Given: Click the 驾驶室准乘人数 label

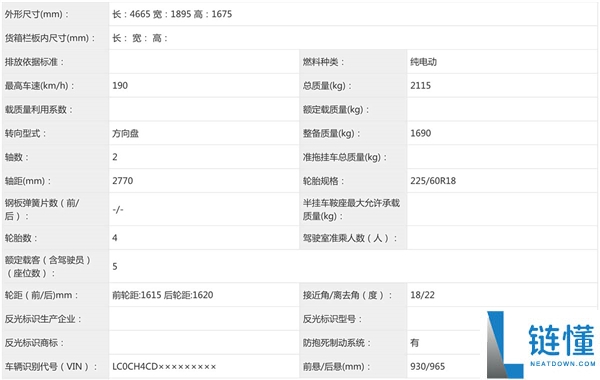Looking at the screenshot, I should (350, 238).
